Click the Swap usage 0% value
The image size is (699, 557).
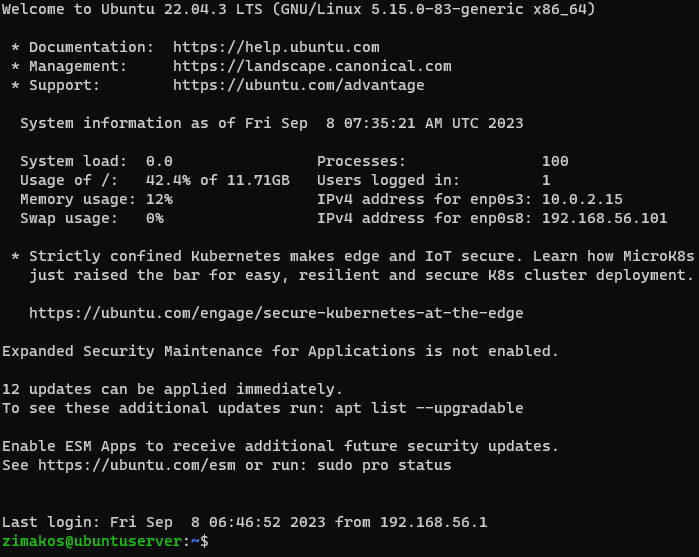point(155,218)
